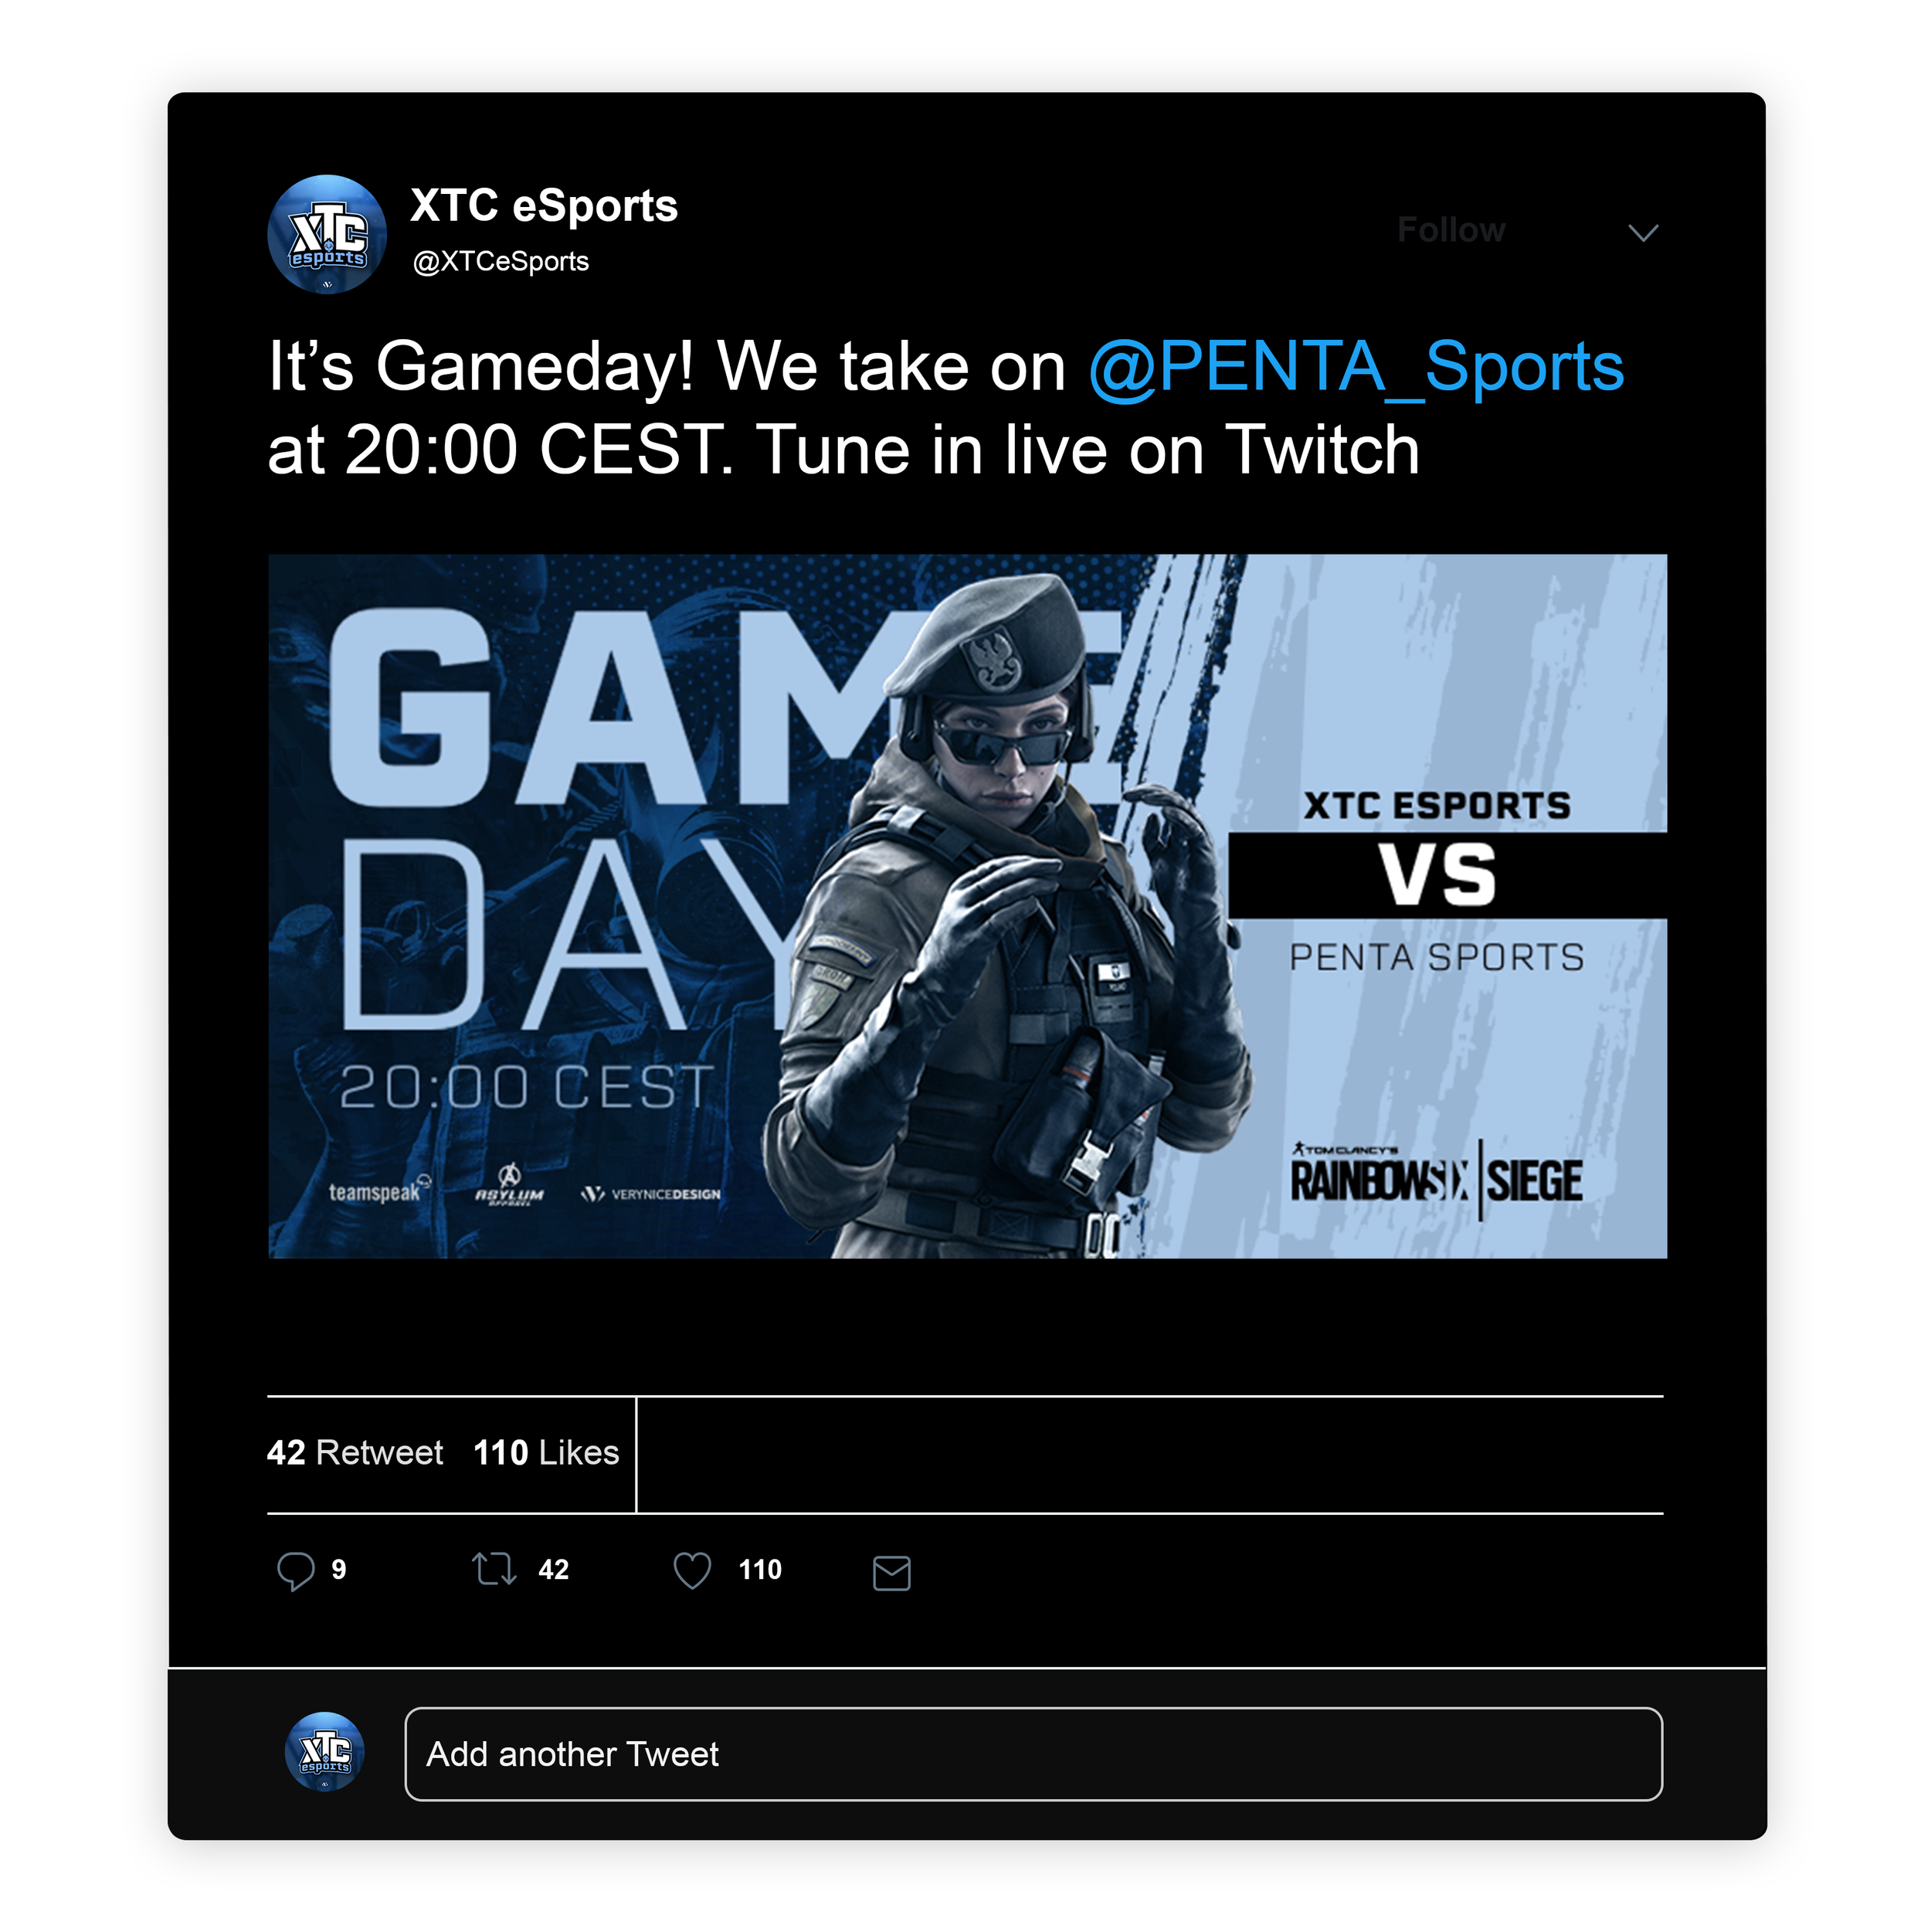Open the Game Day banner image

[967, 906]
